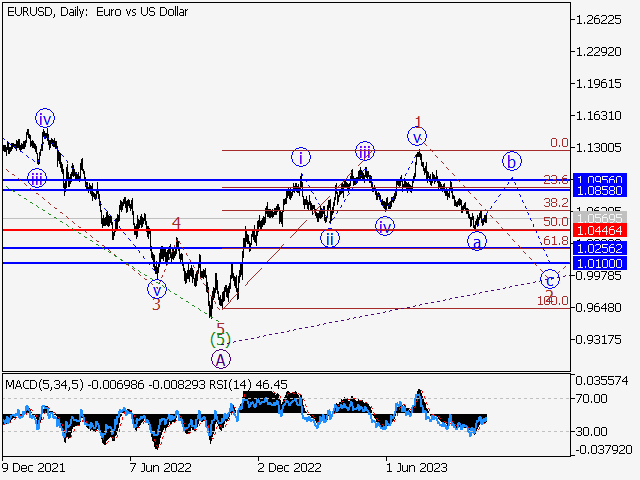The height and width of the screenshot is (480, 640).
Task: Click the red wave 4 label
Action: [x=176, y=223]
